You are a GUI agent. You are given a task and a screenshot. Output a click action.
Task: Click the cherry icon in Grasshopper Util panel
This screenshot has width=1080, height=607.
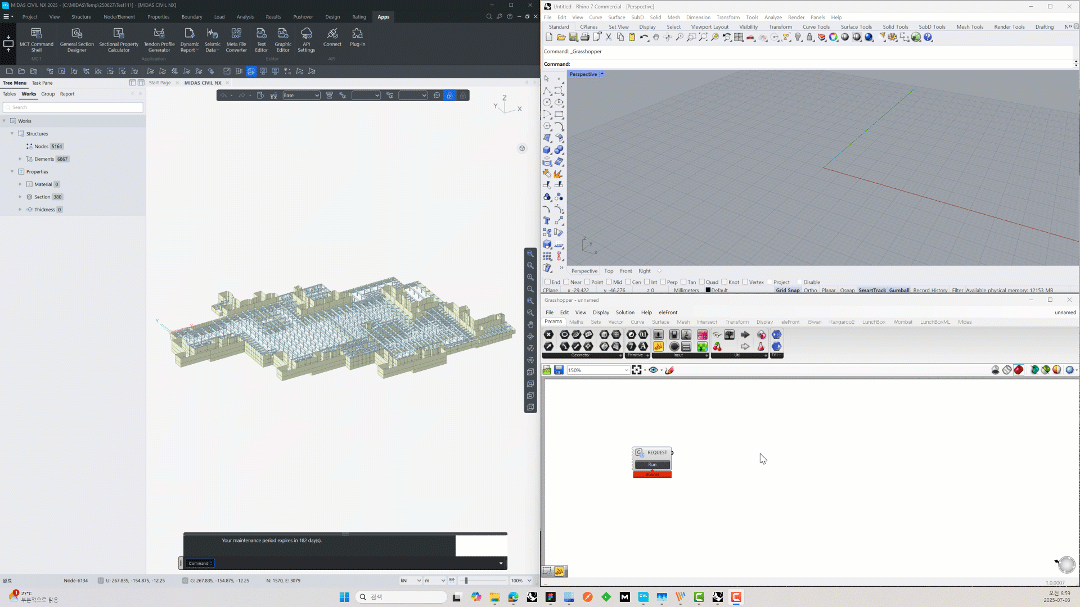[717, 347]
